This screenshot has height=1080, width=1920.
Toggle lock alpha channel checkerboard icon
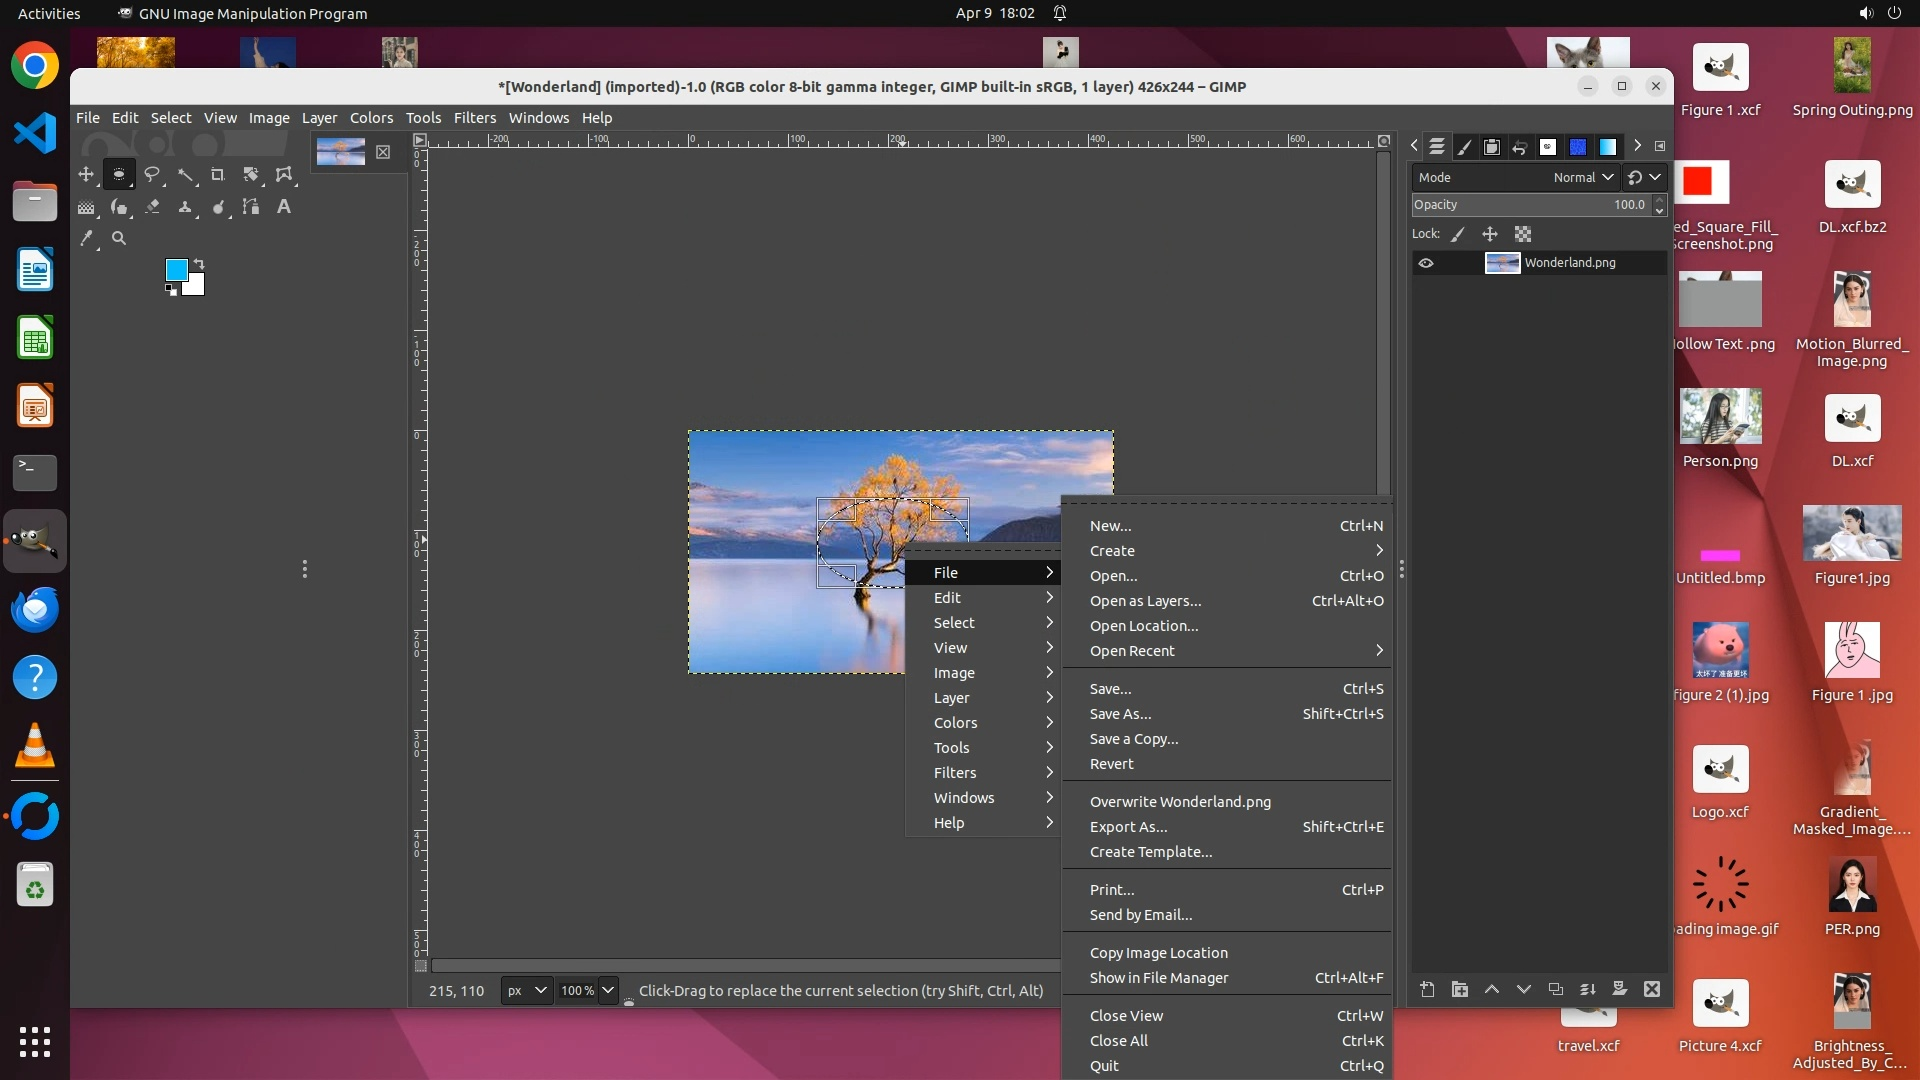click(1523, 234)
